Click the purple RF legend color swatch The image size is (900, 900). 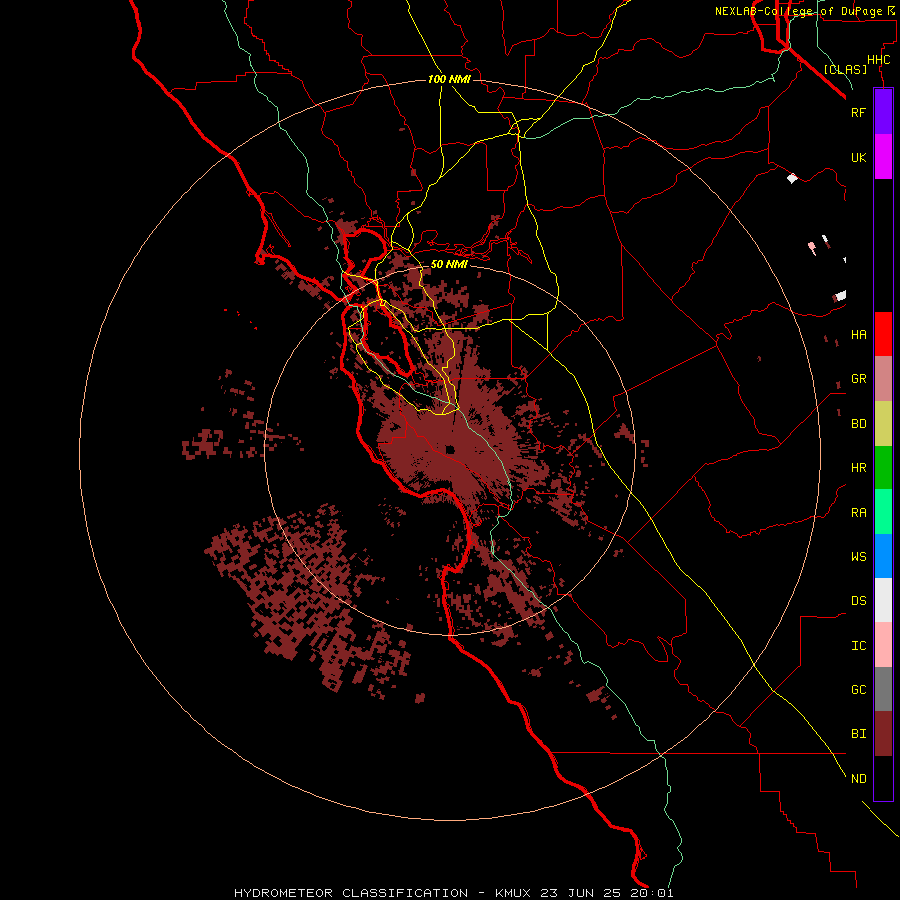pos(883,112)
